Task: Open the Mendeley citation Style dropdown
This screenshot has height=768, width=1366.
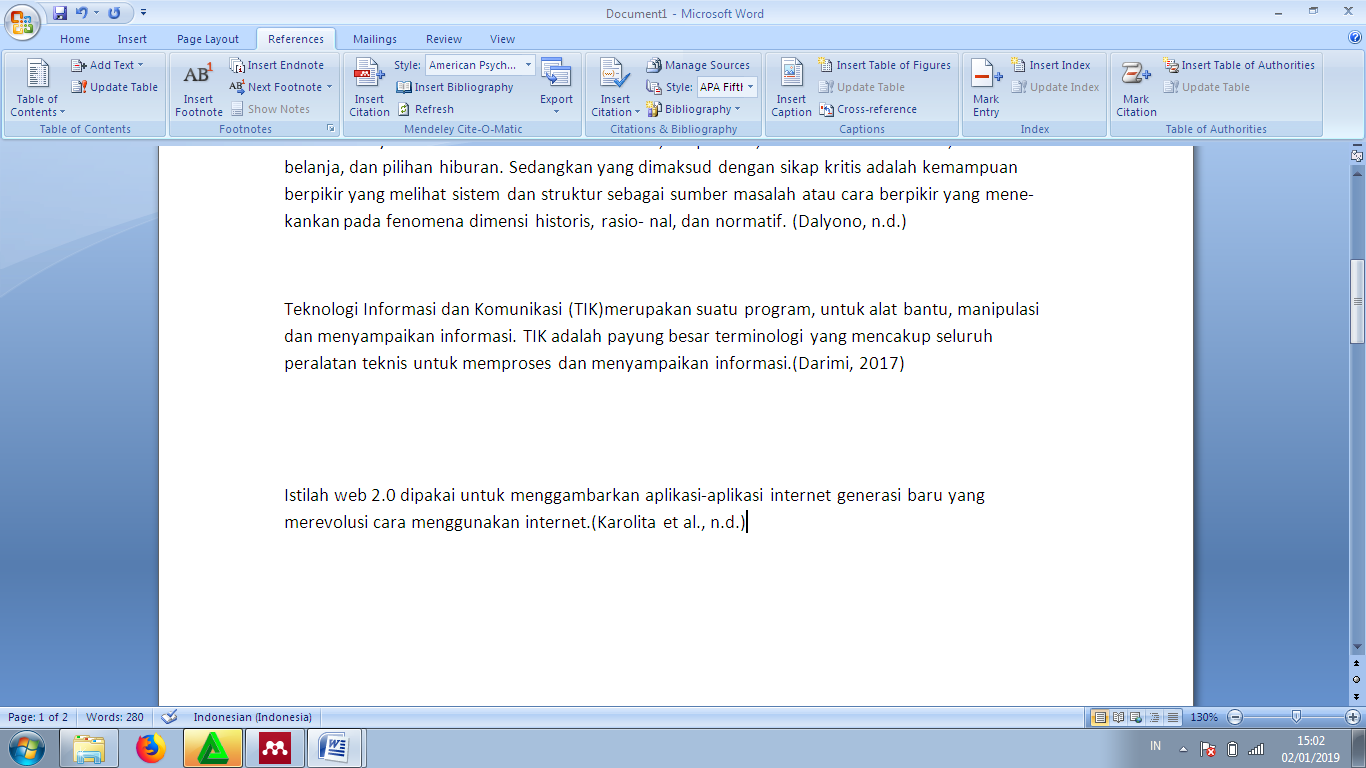Action: (528, 65)
